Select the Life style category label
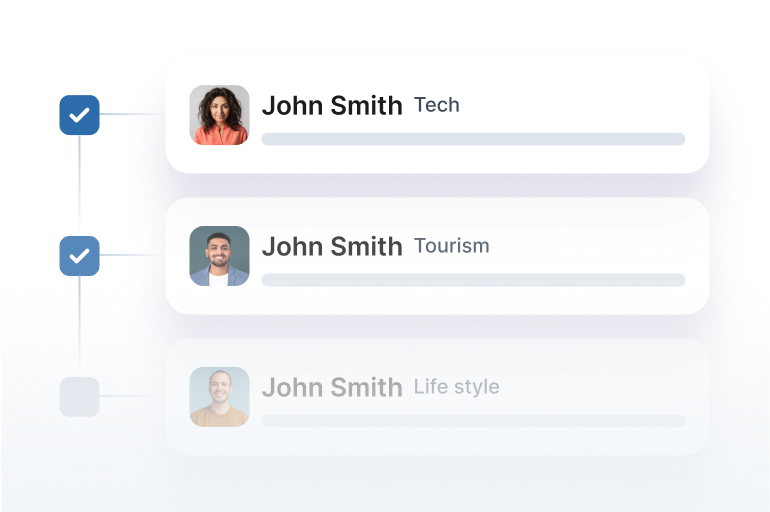 (457, 387)
